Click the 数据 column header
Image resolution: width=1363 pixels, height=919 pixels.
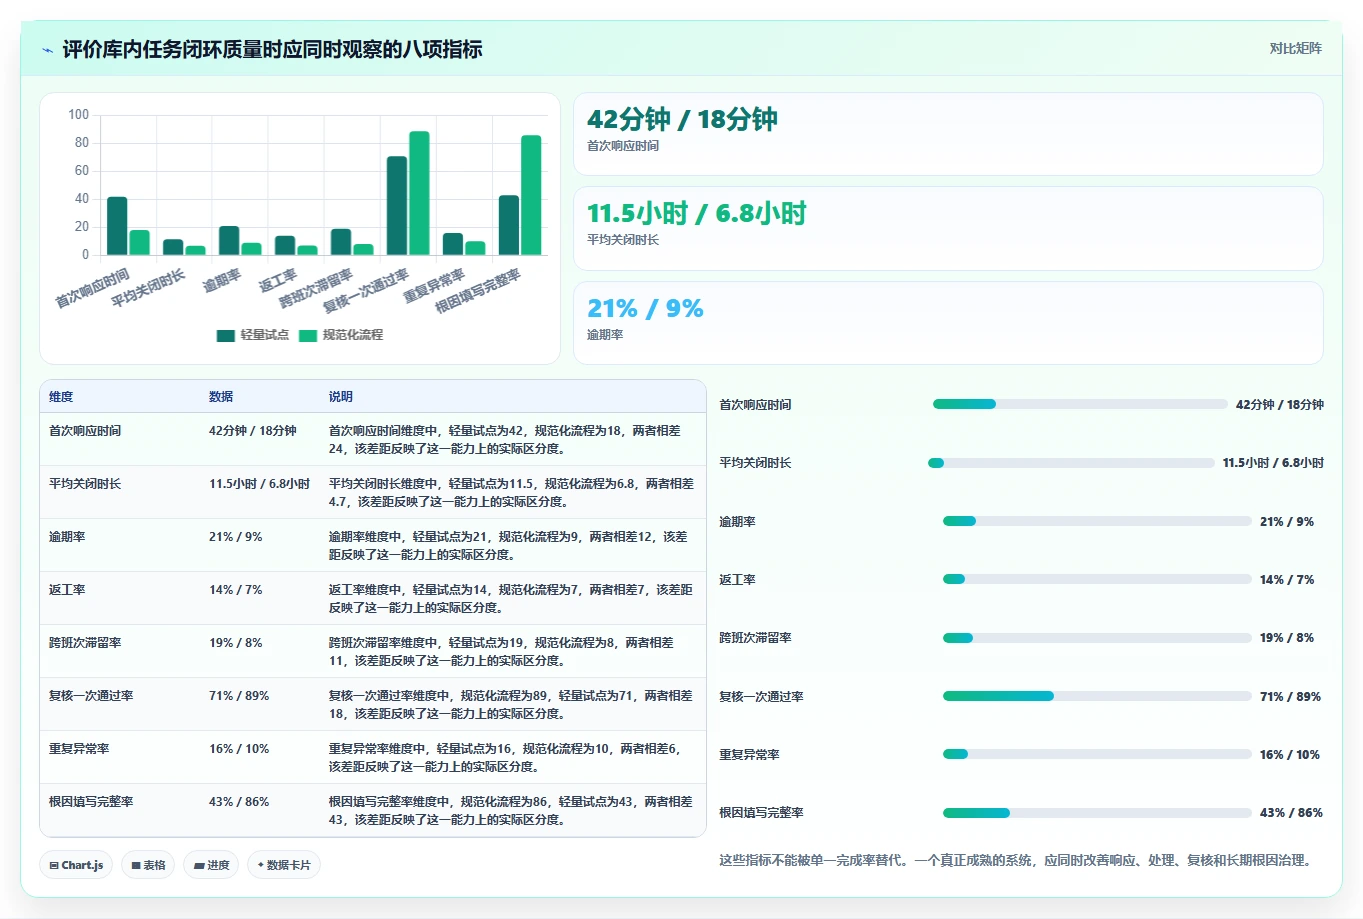point(221,397)
